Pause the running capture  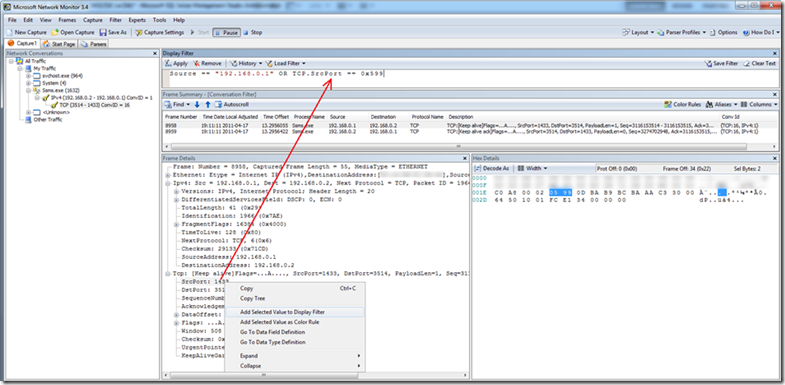point(226,33)
